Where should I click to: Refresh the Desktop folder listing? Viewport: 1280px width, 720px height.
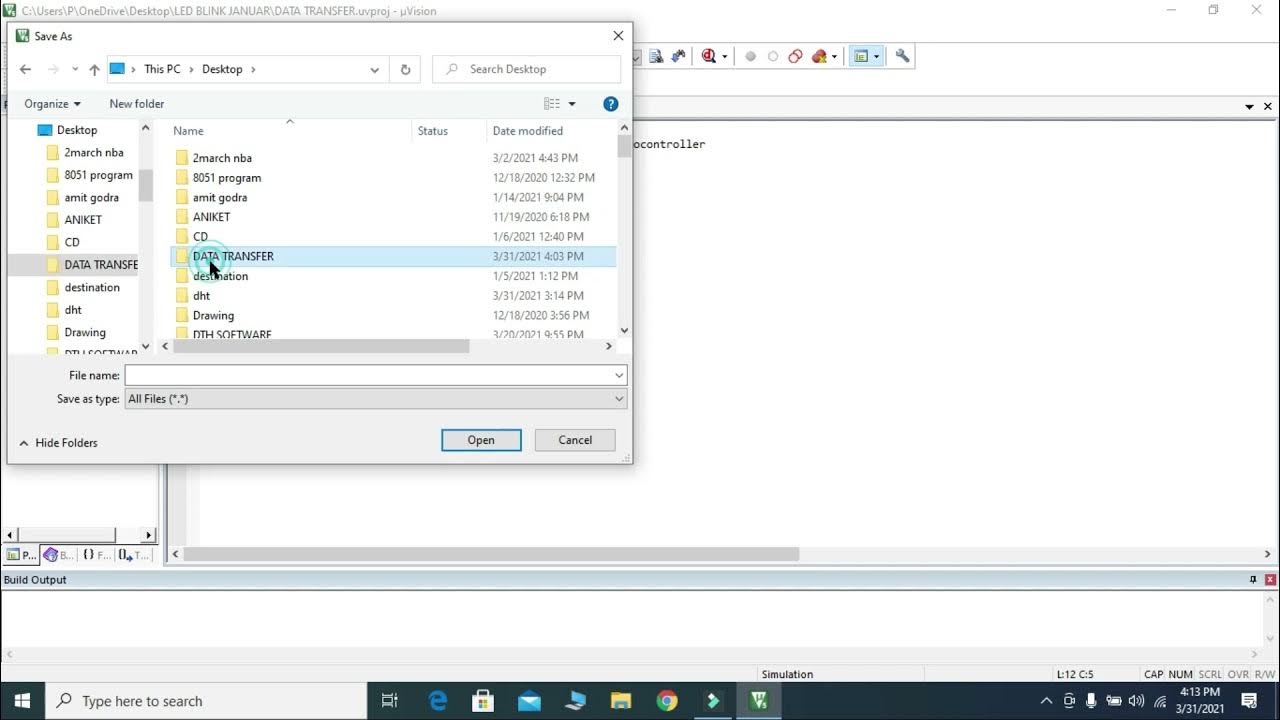tap(405, 69)
